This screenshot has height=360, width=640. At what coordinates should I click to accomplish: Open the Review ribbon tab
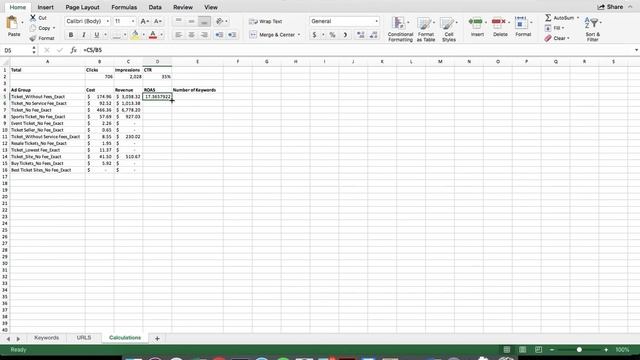pos(183,7)
